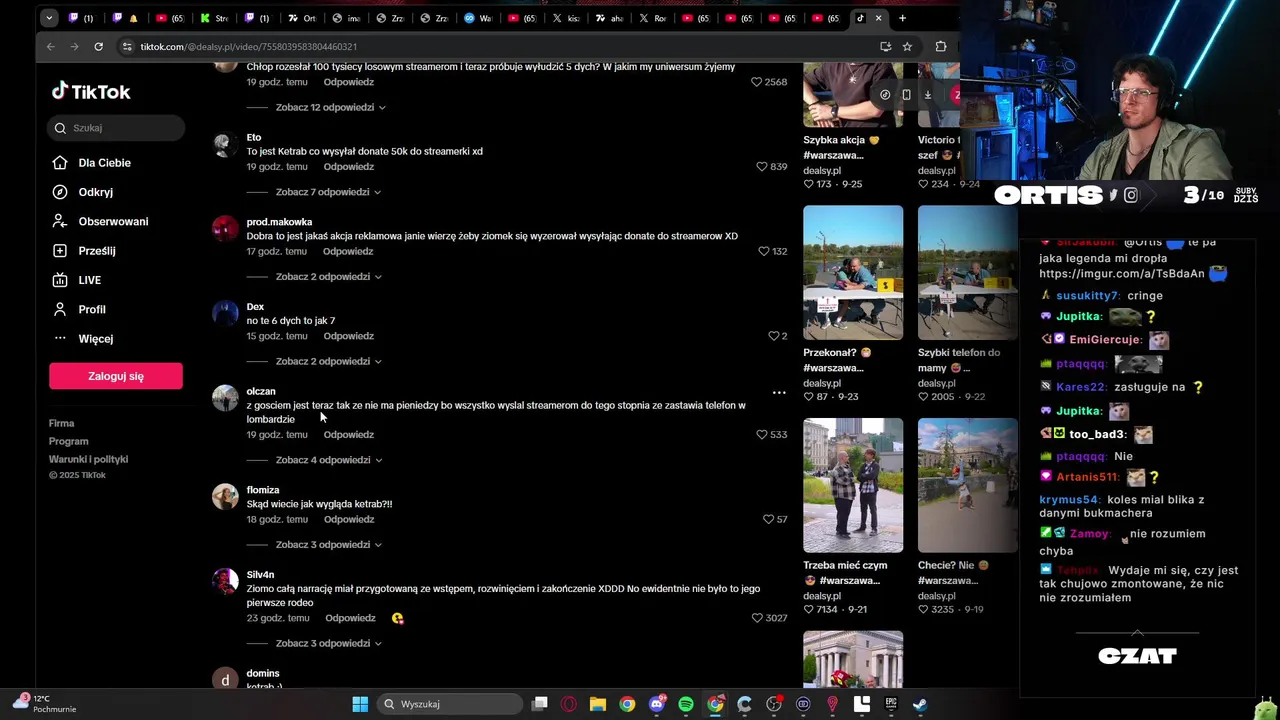Open the Trzeba mieć czym video thumbnail
This screenshot has width=1280, height=720.
853,485
